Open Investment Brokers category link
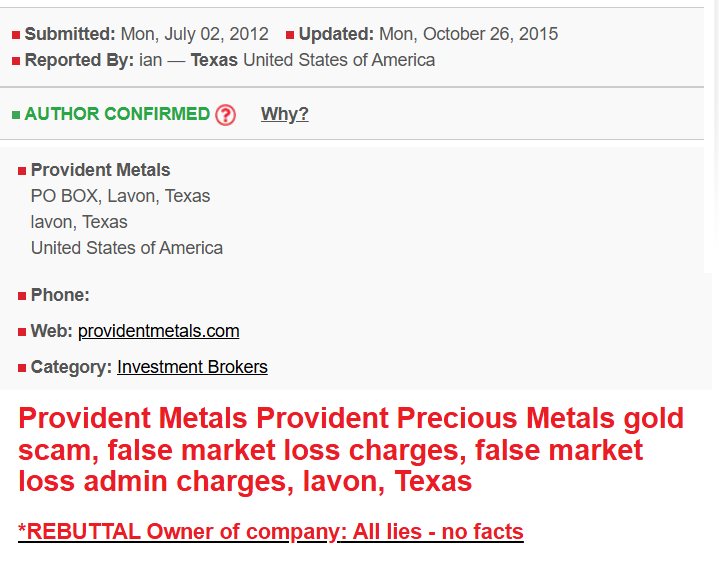 (x=193, y=367)
